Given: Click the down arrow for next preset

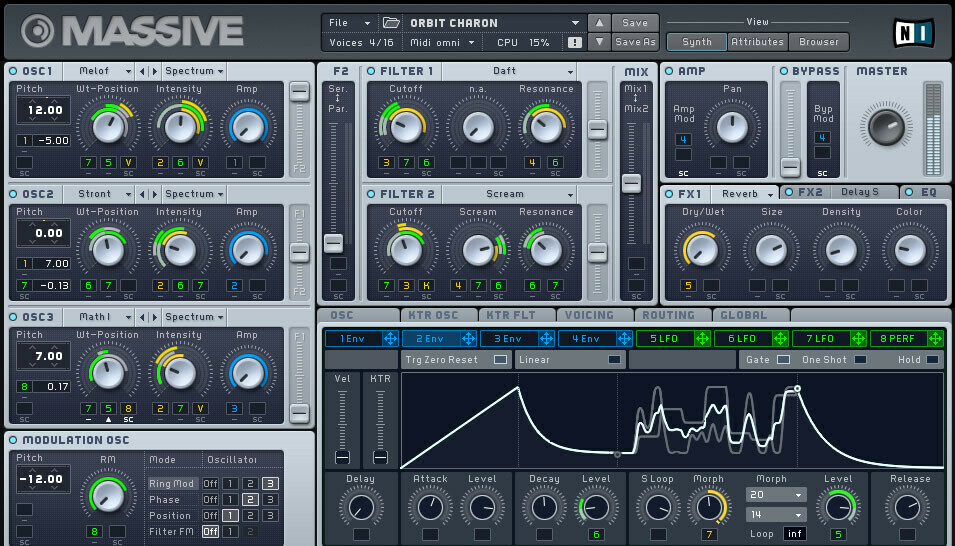Looking at the screenshot, I should pyautogui.click(x=599, y=42).
